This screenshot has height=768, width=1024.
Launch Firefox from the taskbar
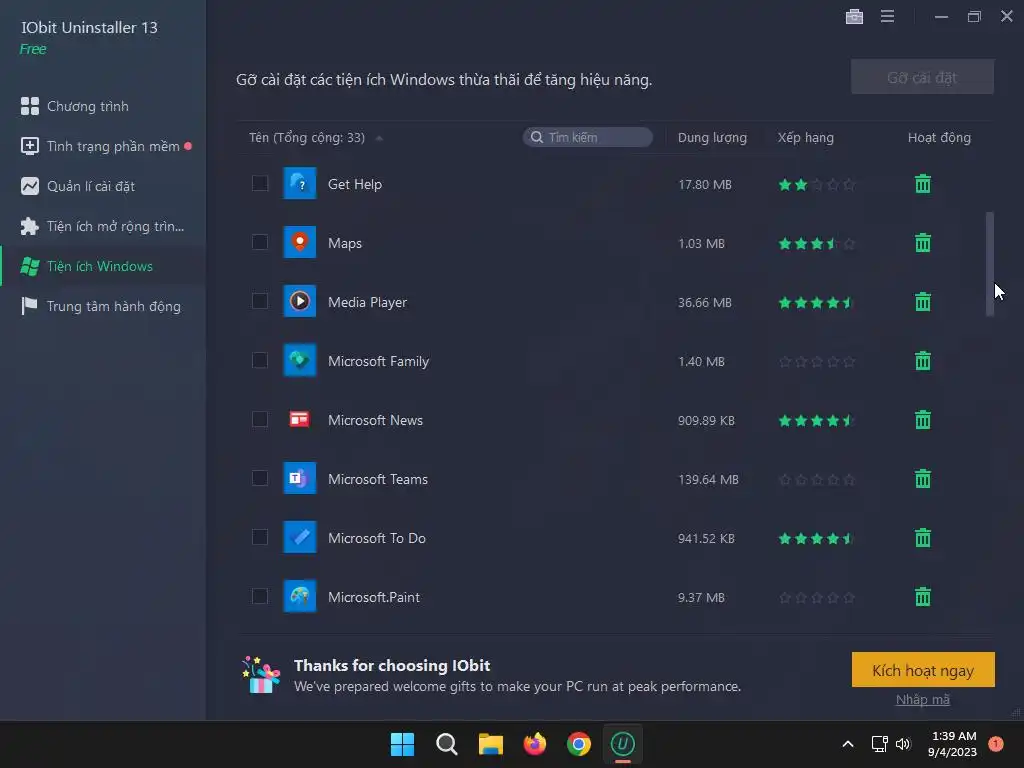(x=535, y=744)
